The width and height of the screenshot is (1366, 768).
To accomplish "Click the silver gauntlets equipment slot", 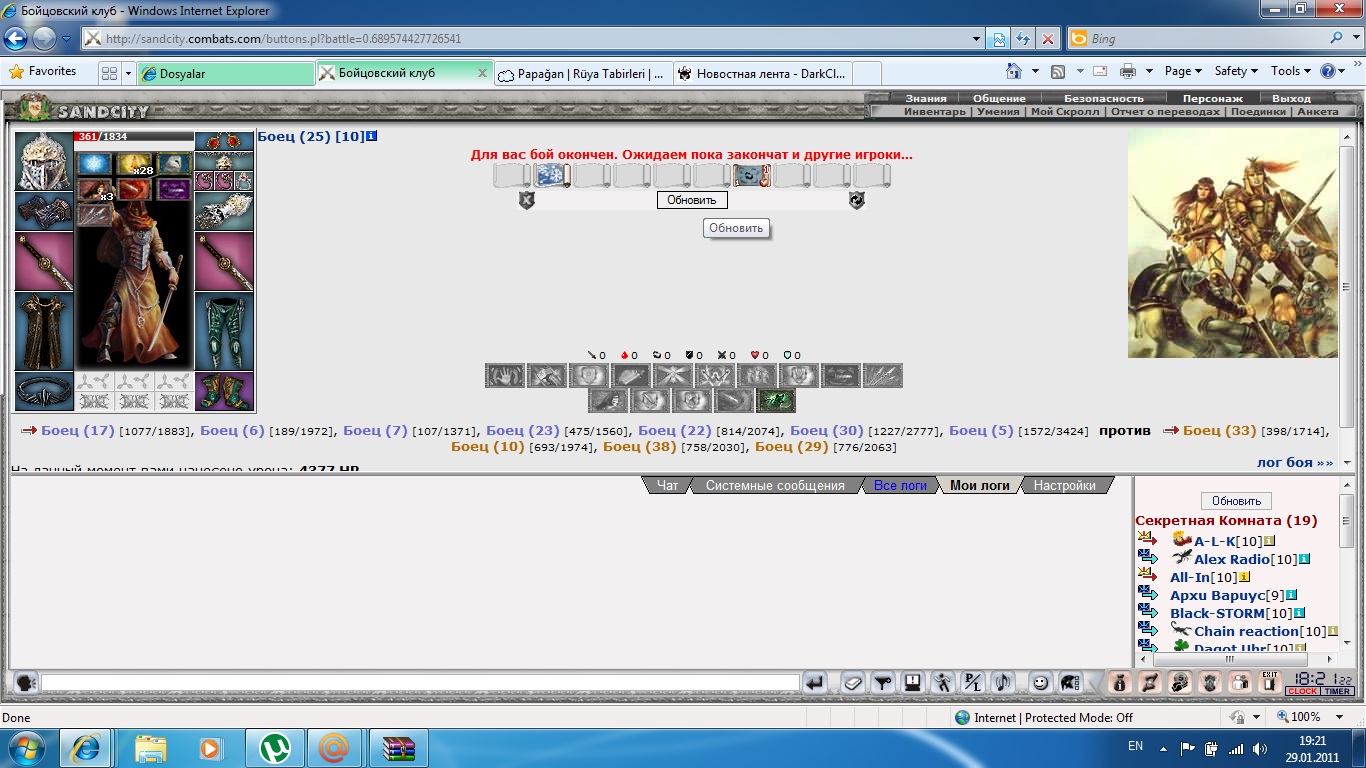I will 224,211.
